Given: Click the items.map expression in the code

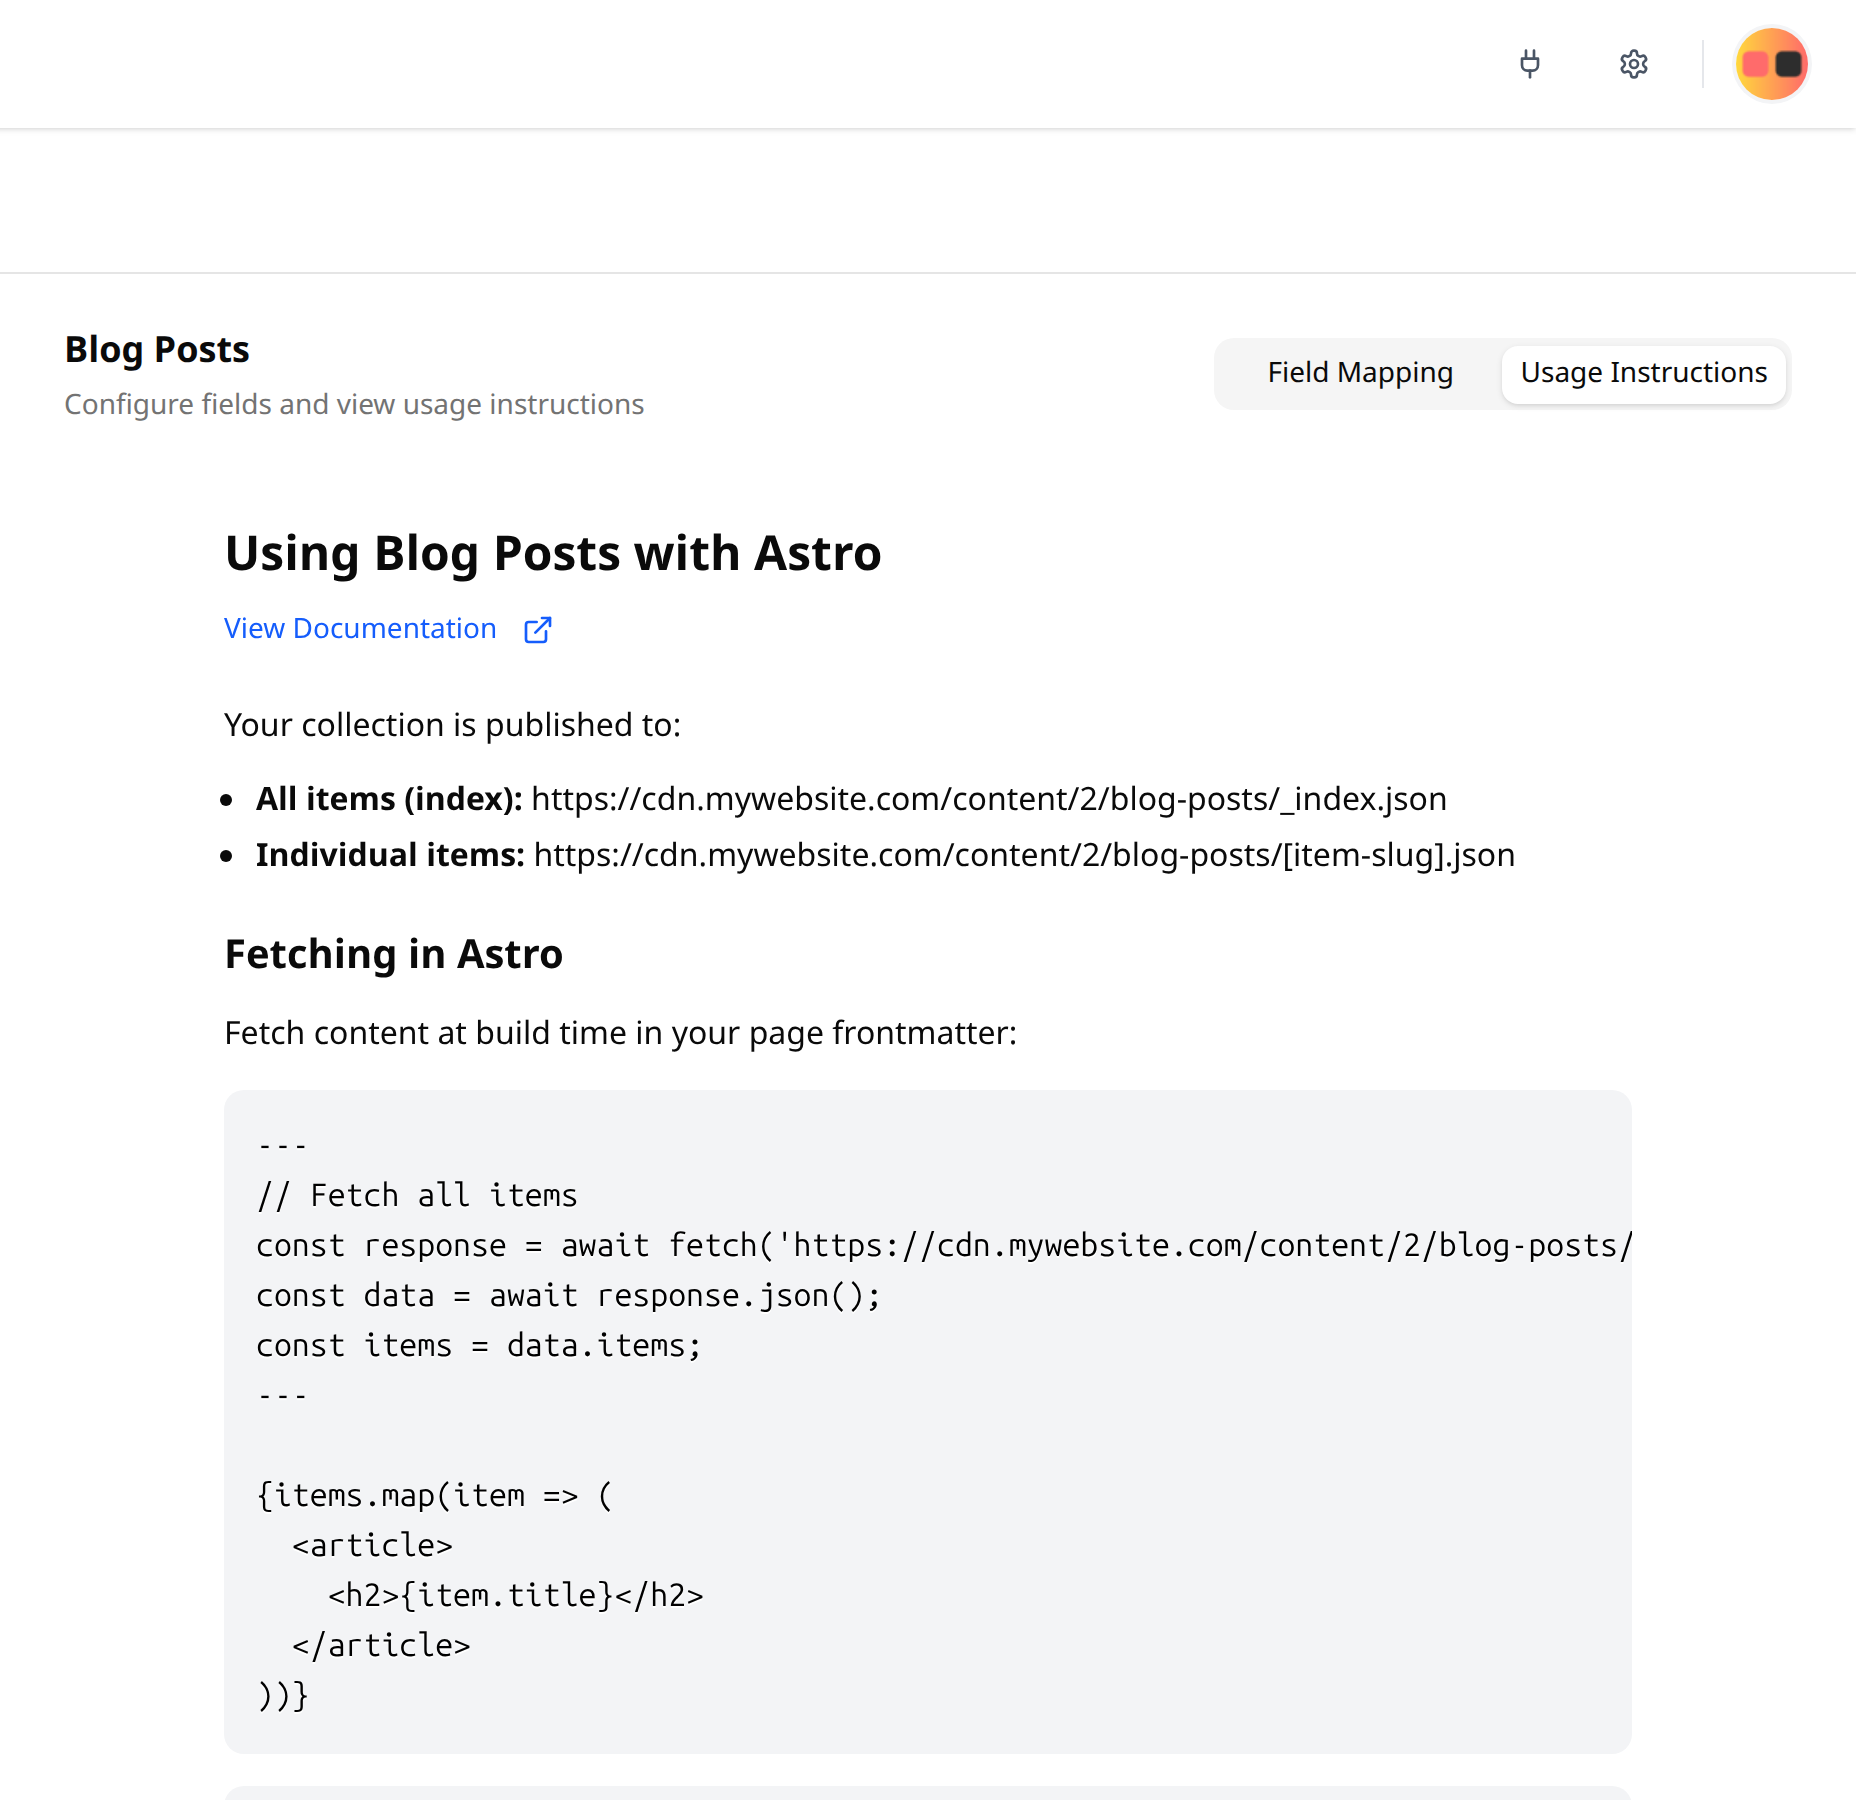Looking at the screenshot, I should pos(433,1495).
